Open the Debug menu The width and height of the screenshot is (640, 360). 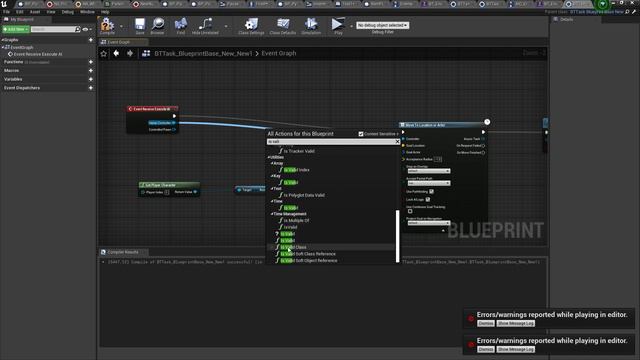pyautogui.click(x=67, y=12)
